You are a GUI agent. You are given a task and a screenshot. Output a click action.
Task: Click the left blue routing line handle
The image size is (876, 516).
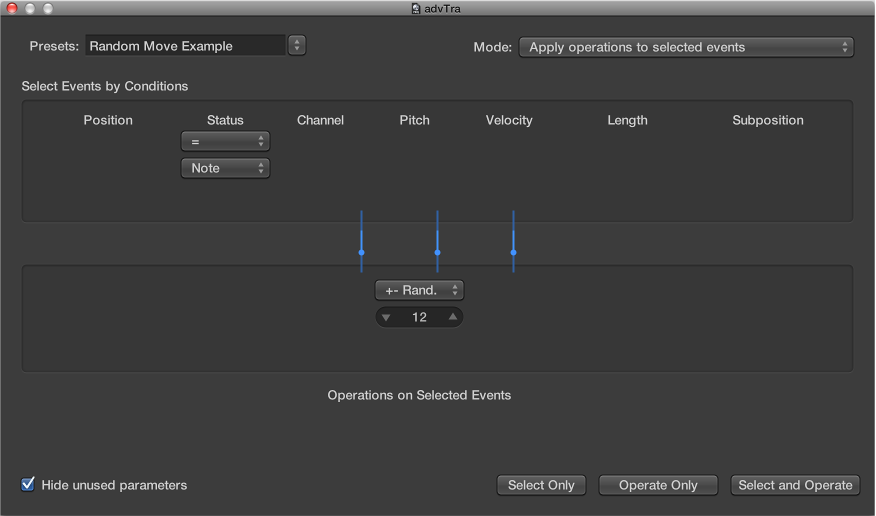coord(361,252)
